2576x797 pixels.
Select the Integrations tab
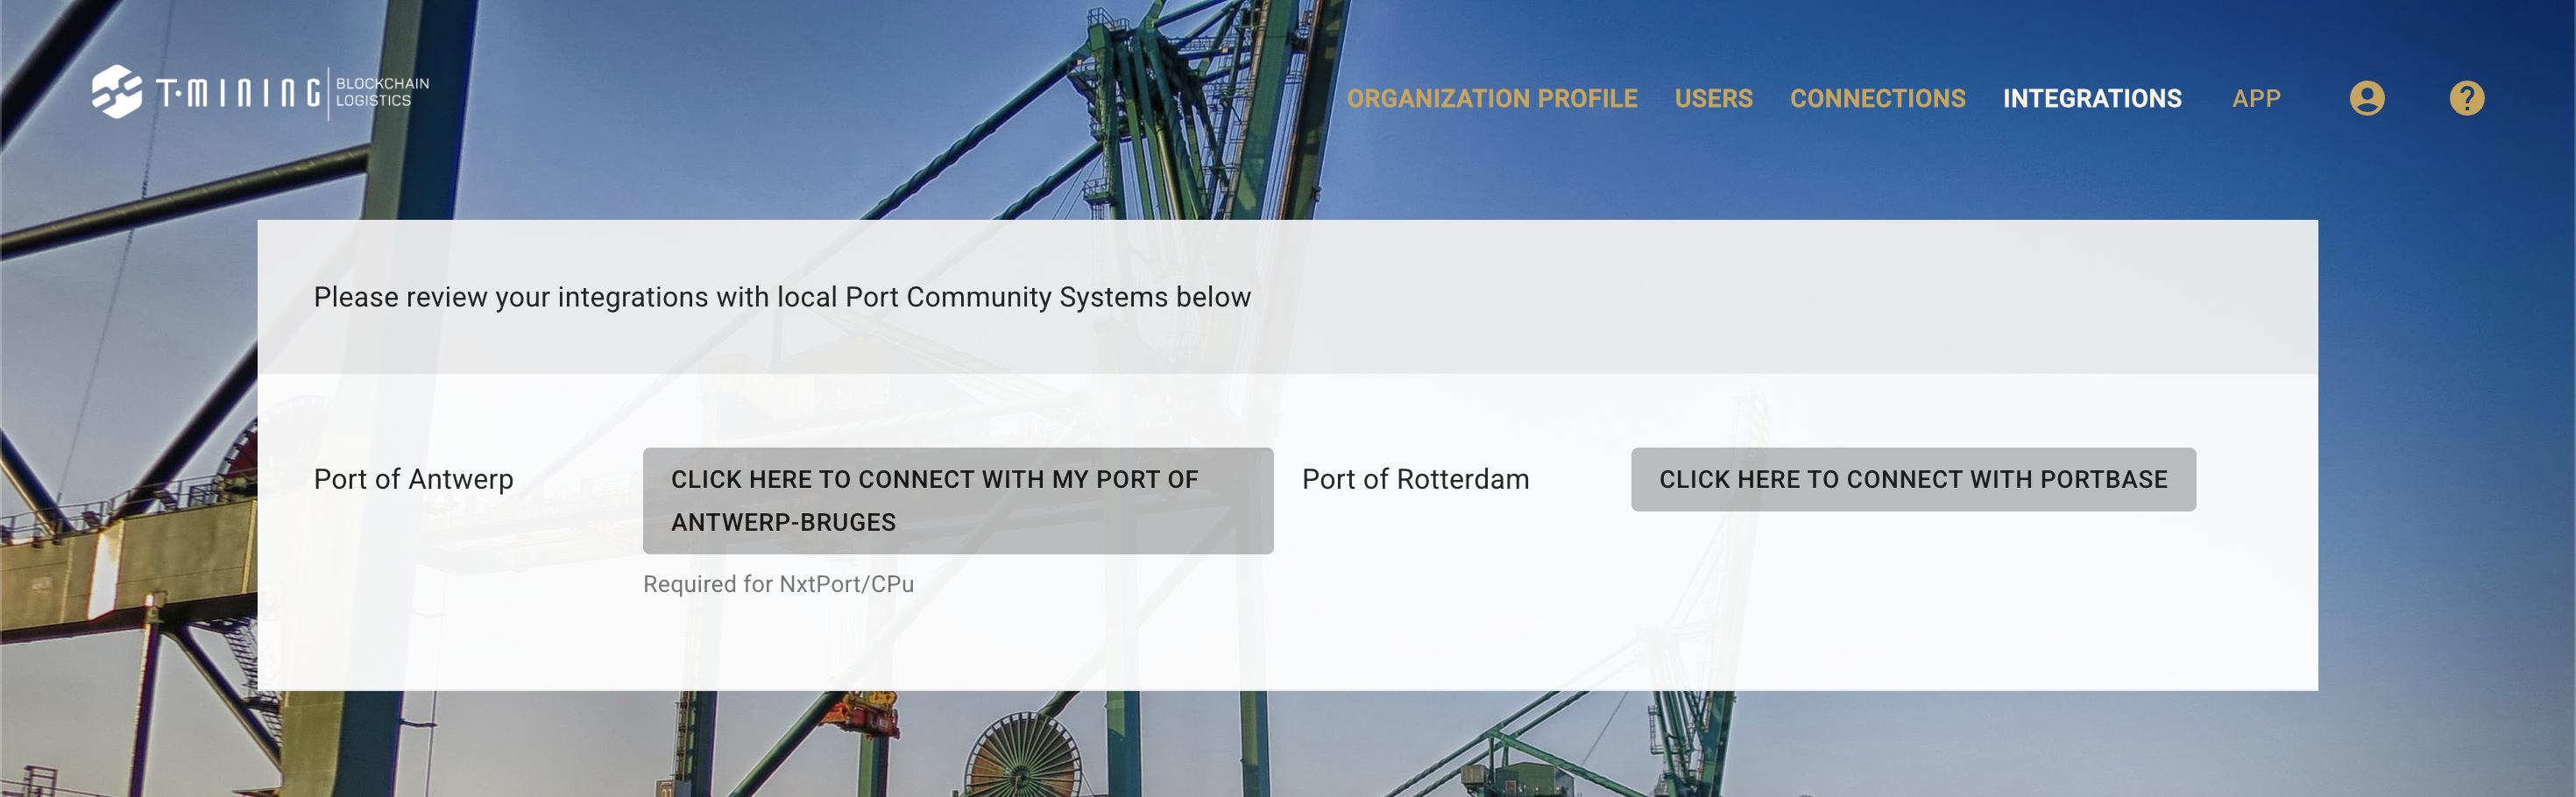(x=2091, y=98)
